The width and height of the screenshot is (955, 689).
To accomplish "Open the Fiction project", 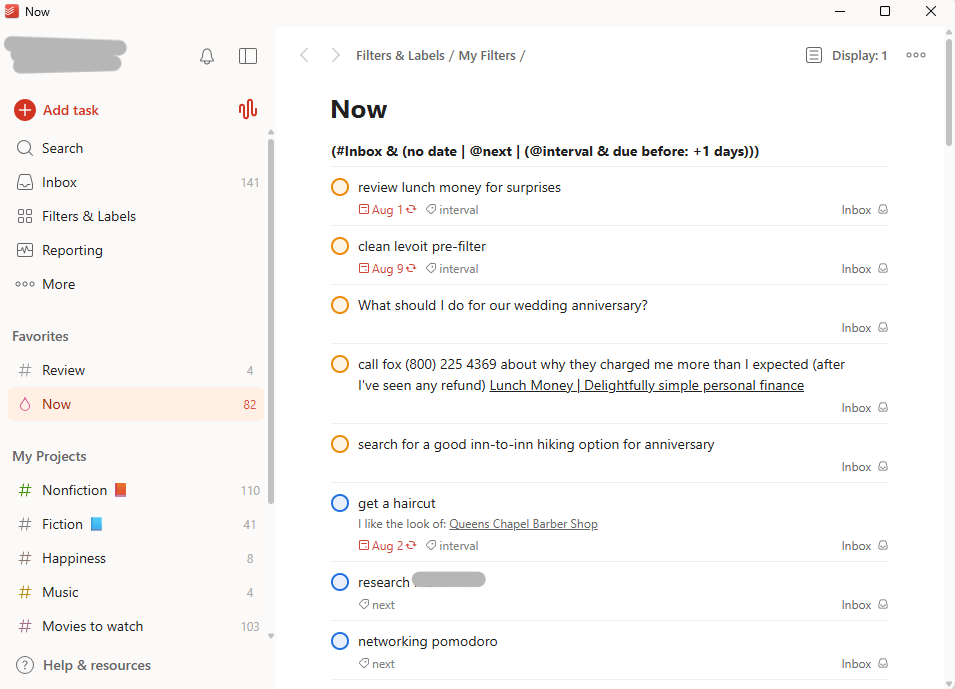I will tap(136, 525).
